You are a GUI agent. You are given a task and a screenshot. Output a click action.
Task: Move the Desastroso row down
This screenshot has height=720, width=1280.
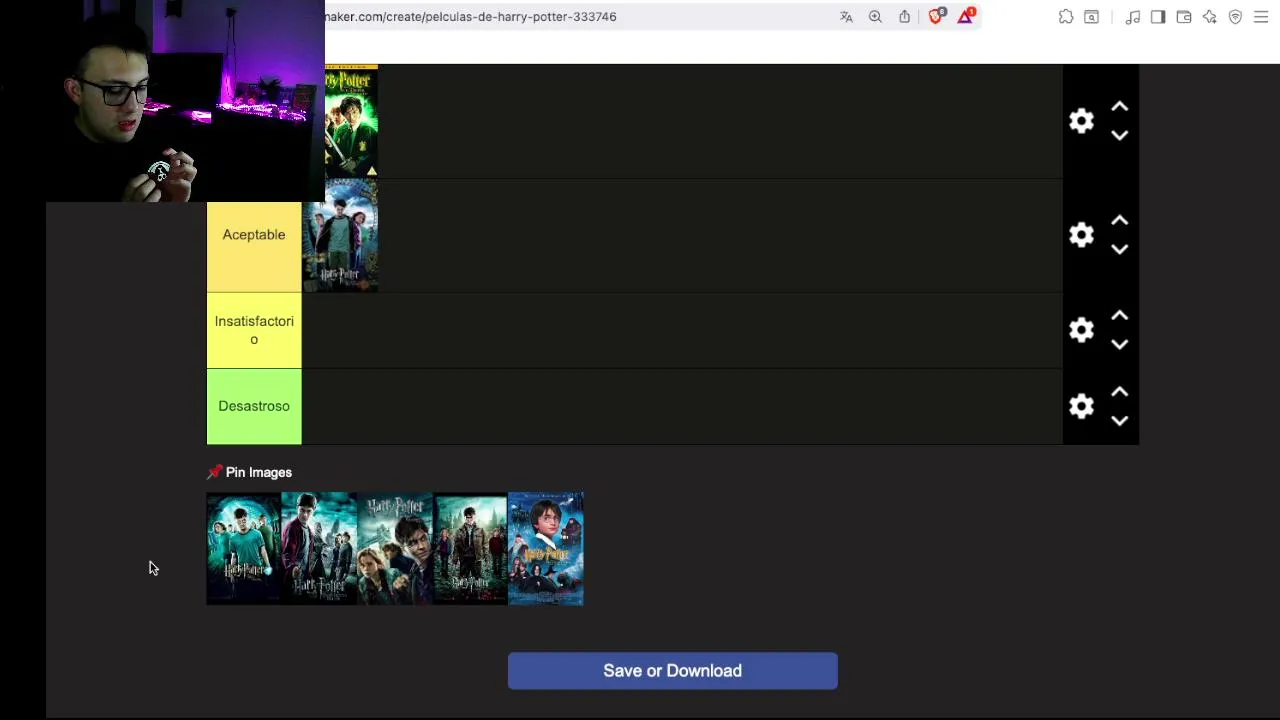coord(1120,420)
